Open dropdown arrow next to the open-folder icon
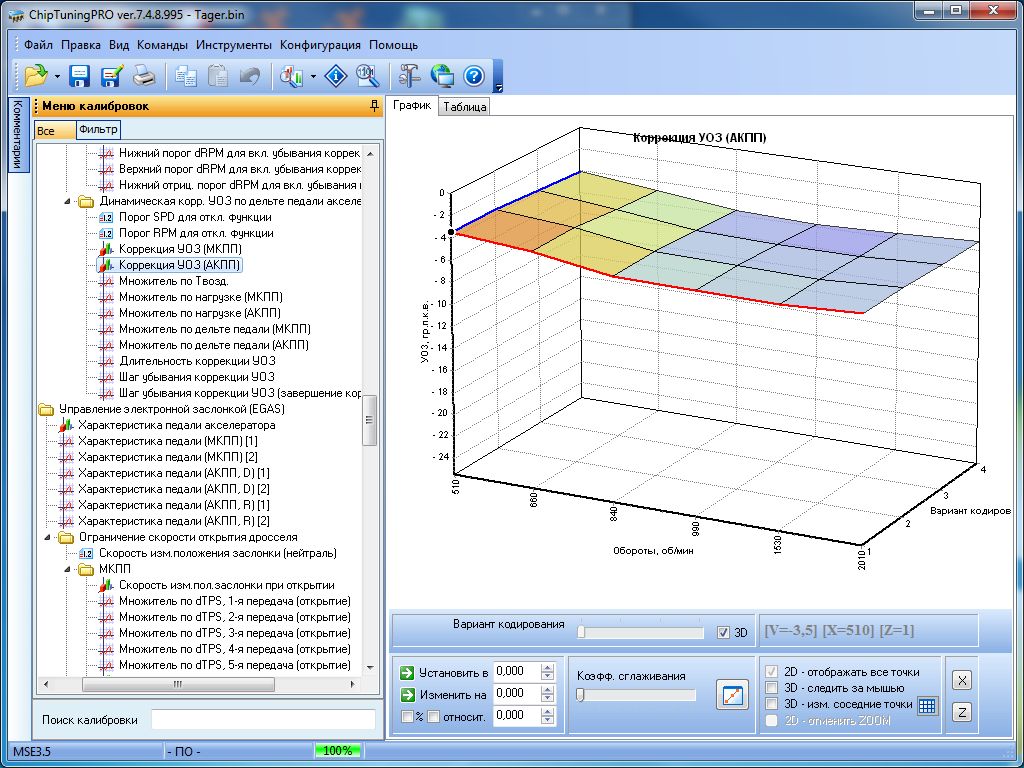The width and height of the screenshot is (1024, 768). point(58,76)
